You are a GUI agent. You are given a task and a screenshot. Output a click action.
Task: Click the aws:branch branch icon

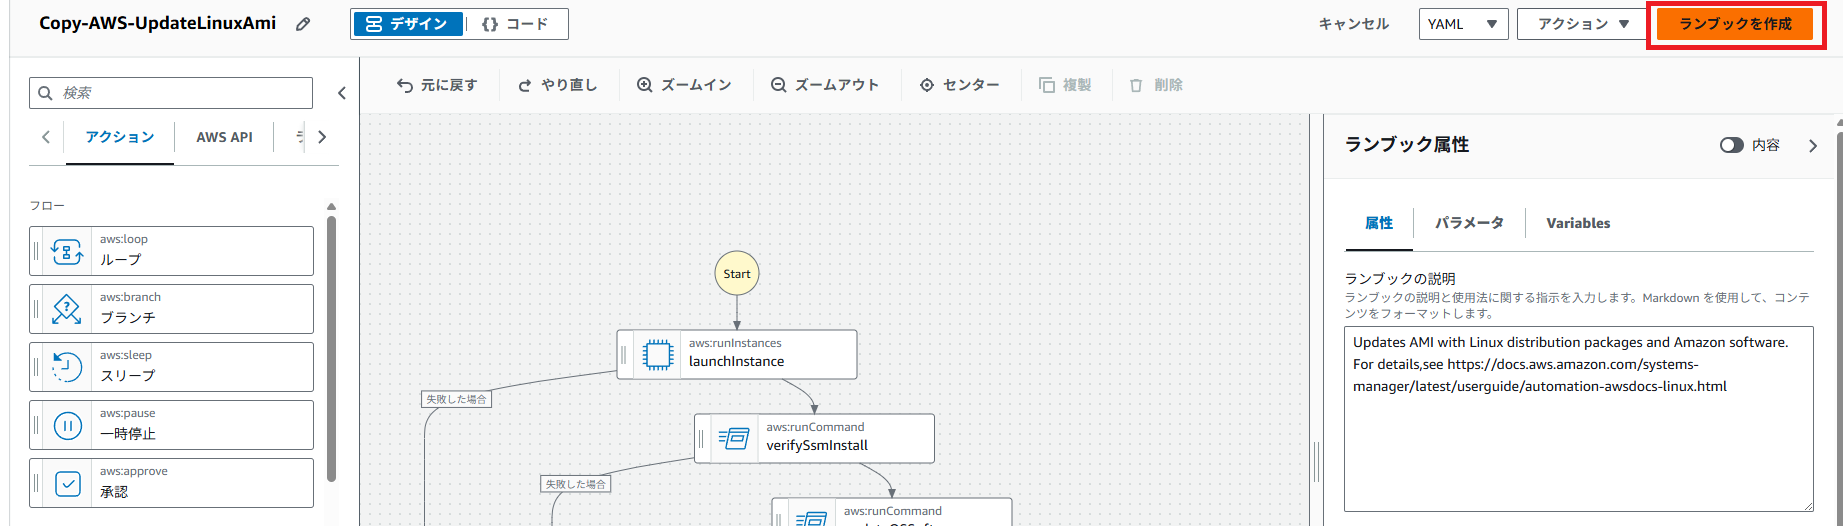coord(67,309)
